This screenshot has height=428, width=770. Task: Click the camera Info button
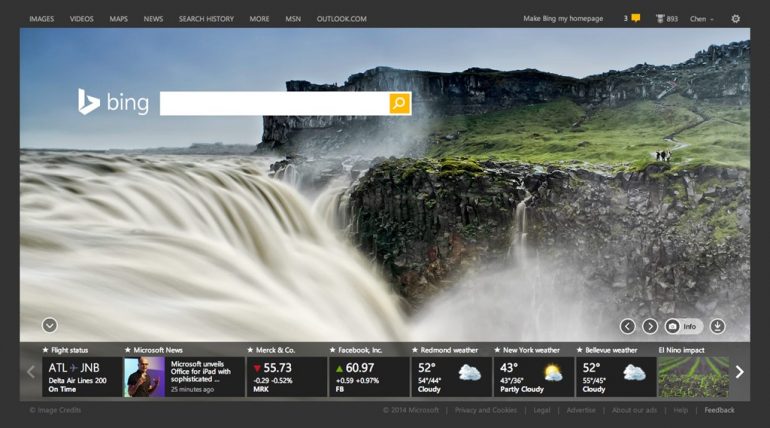coord(683,326)
